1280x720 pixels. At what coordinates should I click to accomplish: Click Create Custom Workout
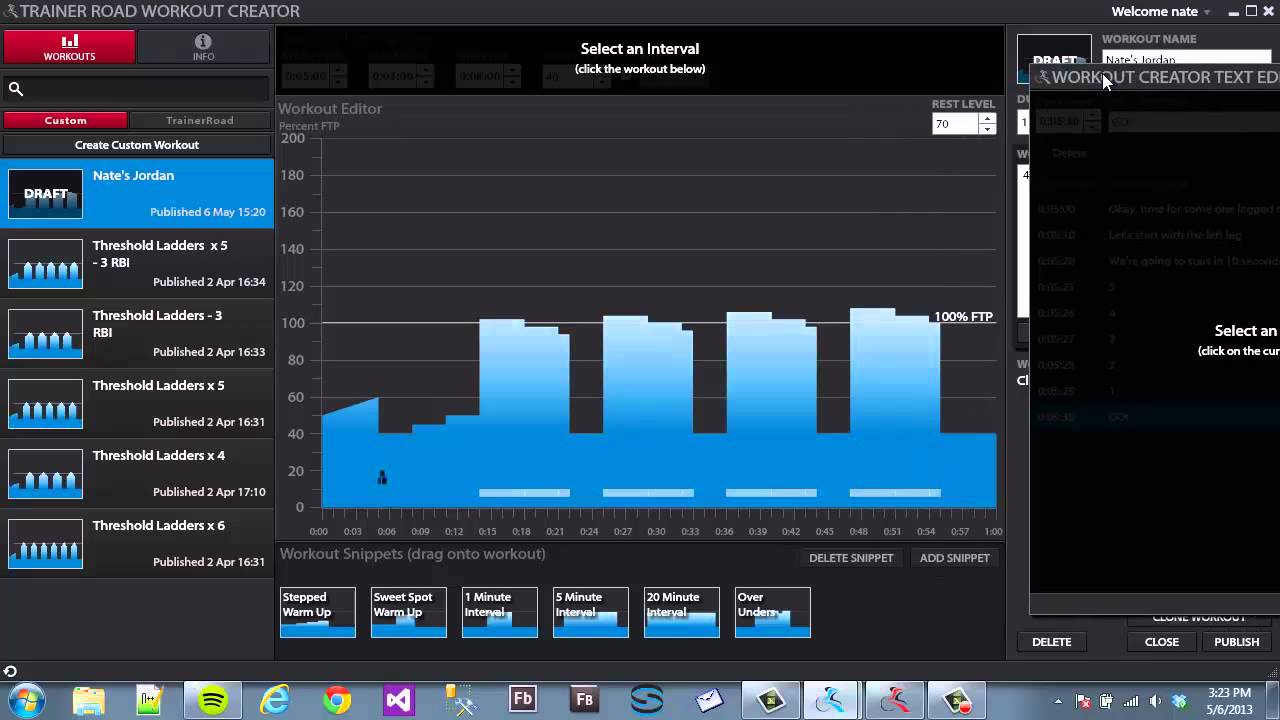(x=137, y=145)
